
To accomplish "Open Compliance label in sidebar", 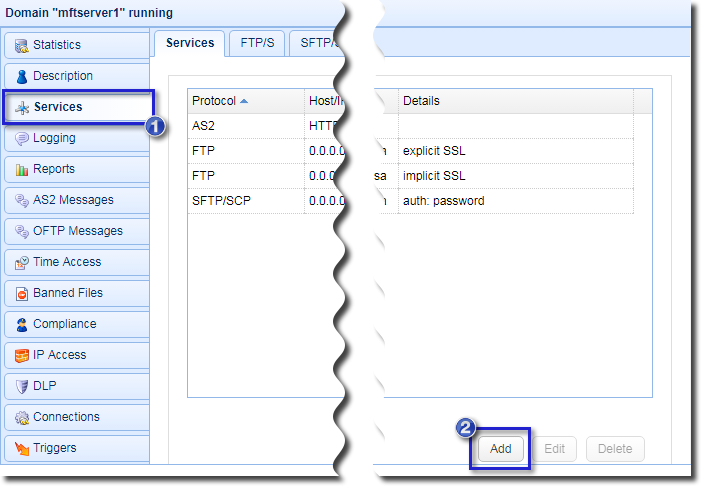I will pyautogui.click(x=65, y=324).
